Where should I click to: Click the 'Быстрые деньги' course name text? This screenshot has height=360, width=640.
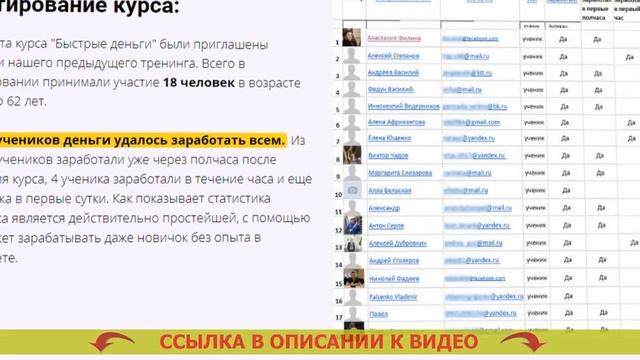(x=104, y=44)
